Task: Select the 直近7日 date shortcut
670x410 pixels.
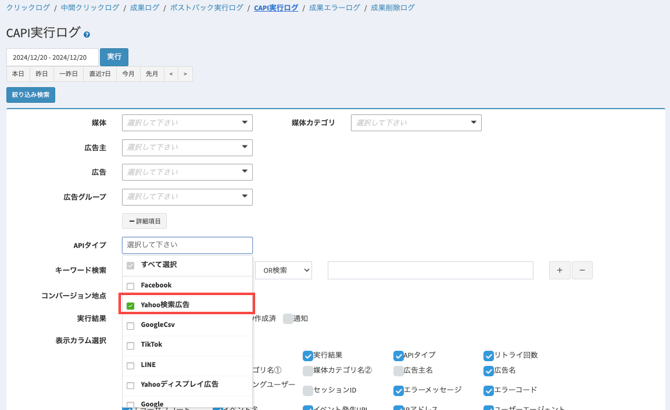Action: (x=100, y=74)
